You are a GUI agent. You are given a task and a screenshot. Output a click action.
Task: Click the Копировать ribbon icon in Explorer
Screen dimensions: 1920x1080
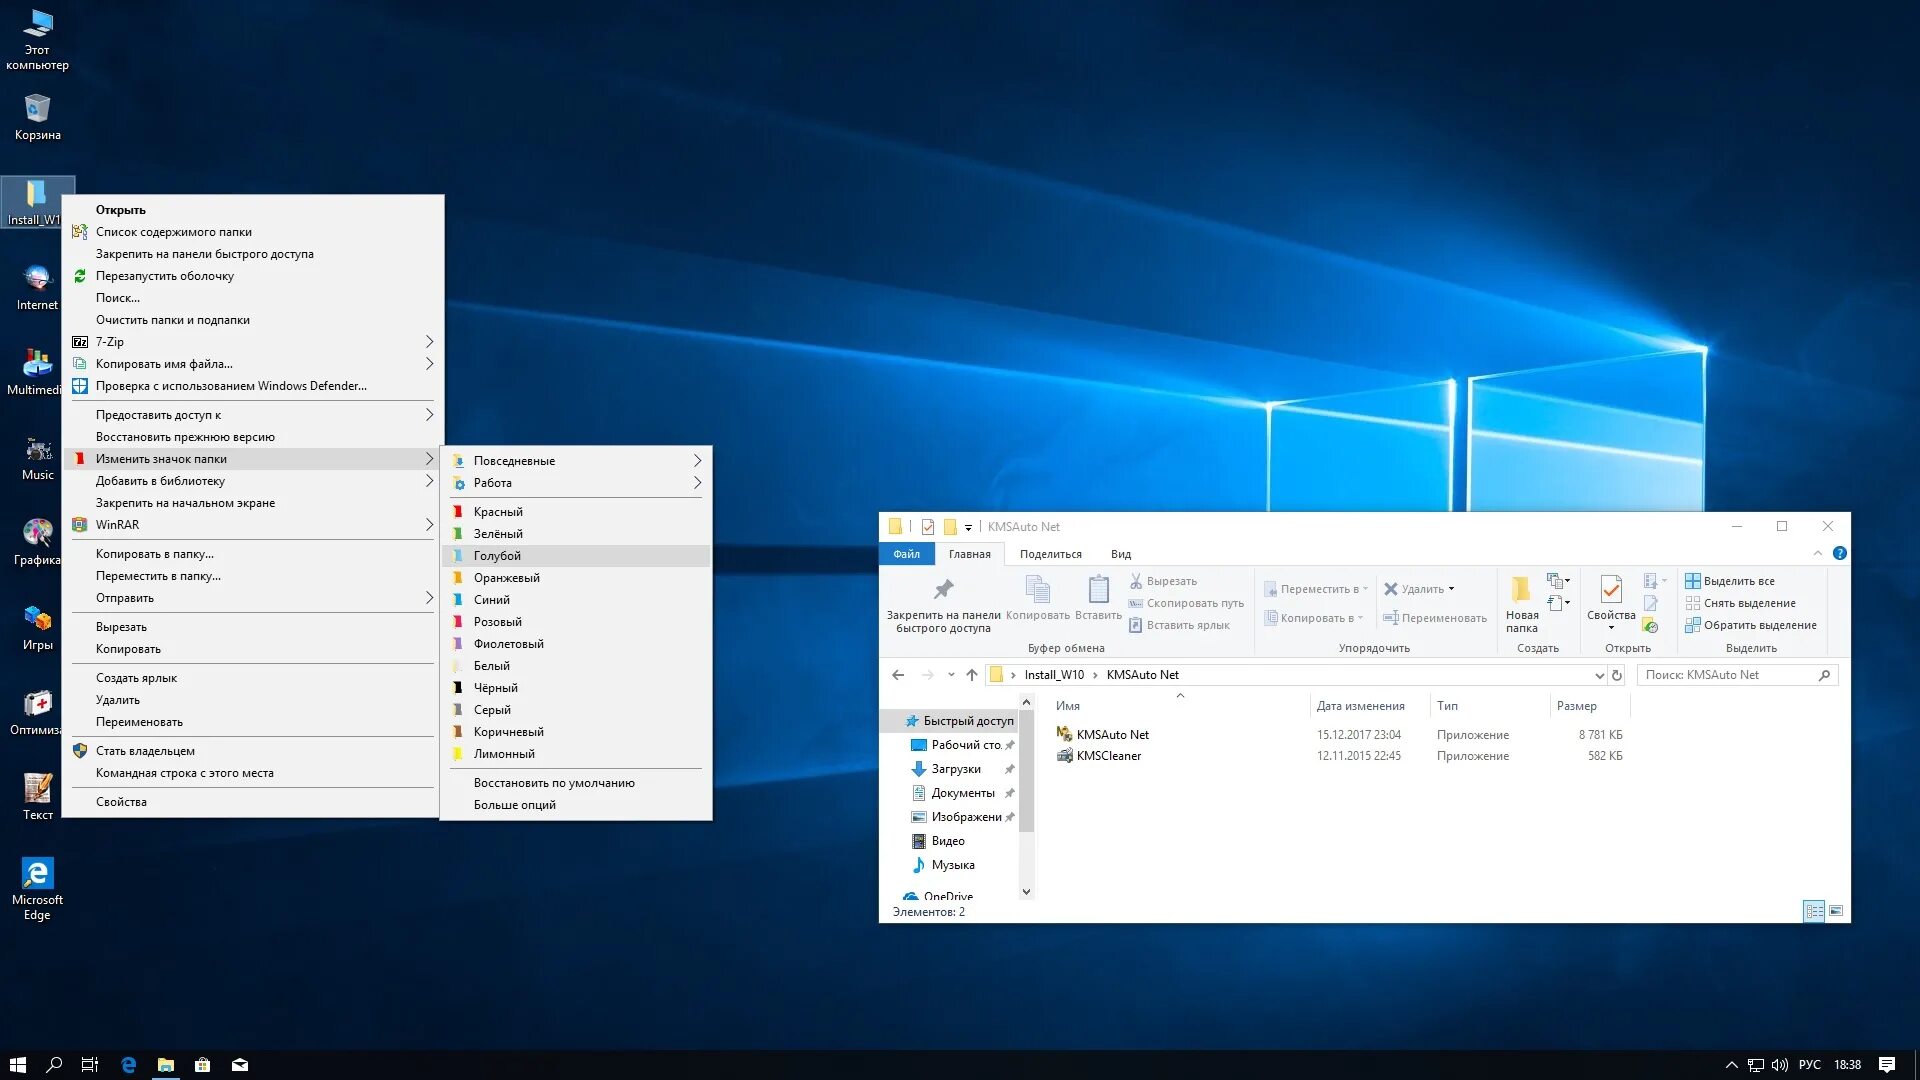1038,597
